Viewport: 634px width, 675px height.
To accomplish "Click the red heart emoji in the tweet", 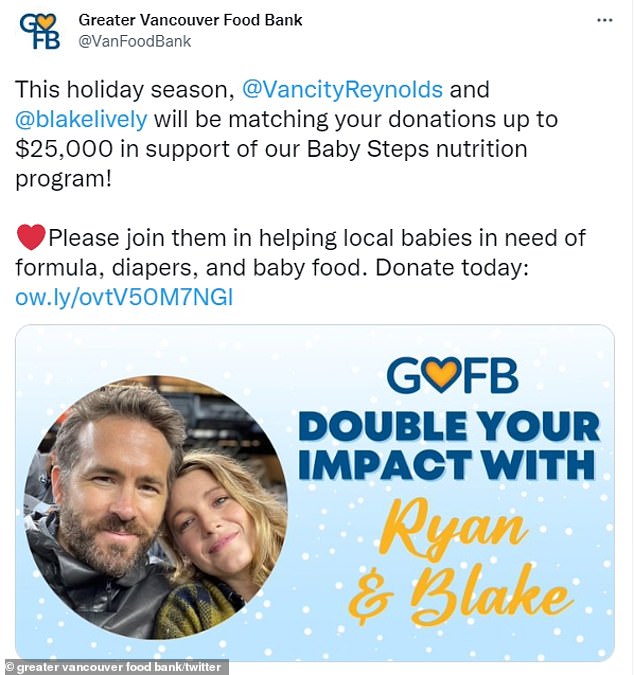I will click(x=32, y=239).
